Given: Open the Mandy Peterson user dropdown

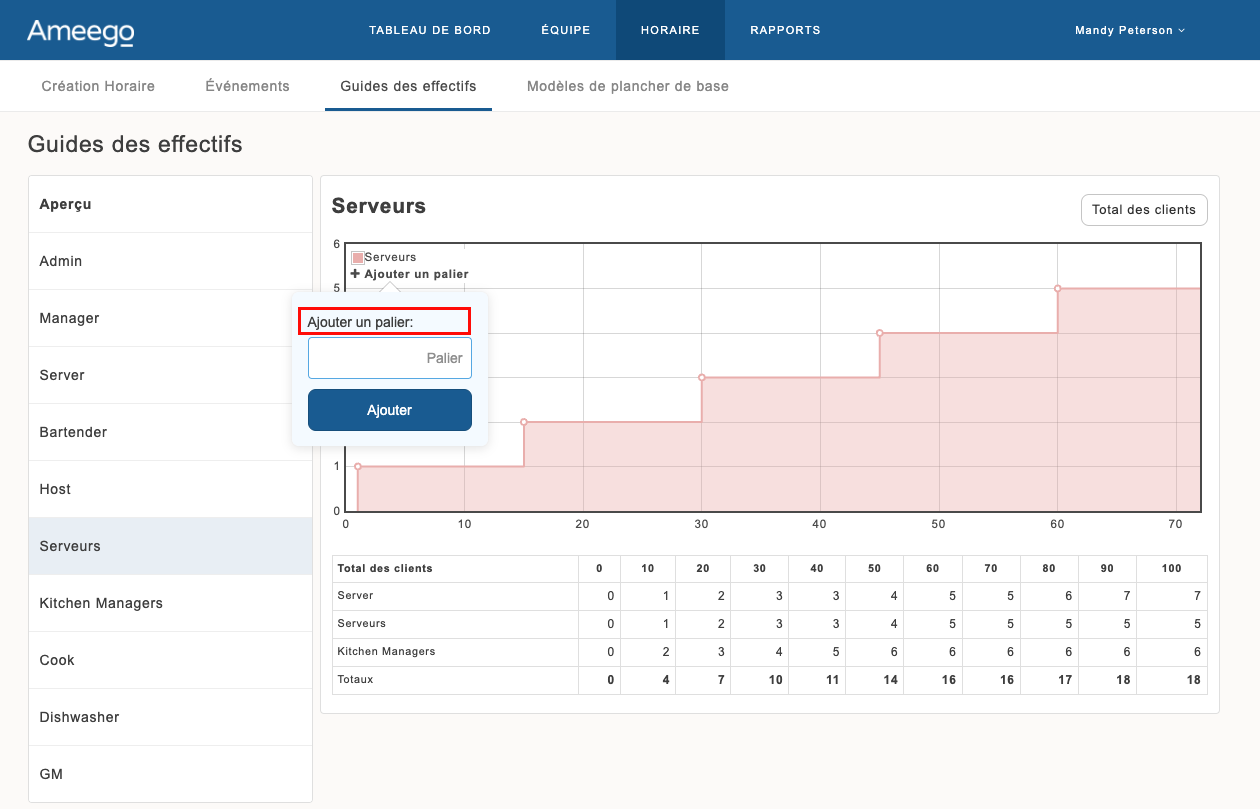Looking at the screenshot, I should coord(1129,31).
